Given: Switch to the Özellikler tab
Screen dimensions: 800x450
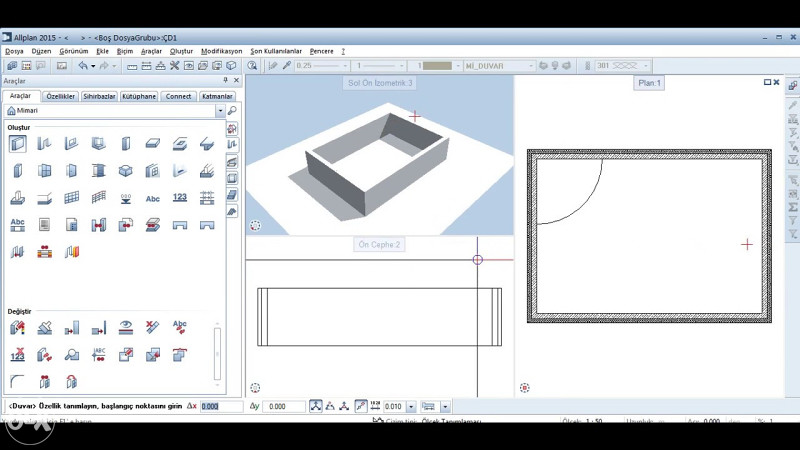Looking at the screenshot, I should [60, 96].
